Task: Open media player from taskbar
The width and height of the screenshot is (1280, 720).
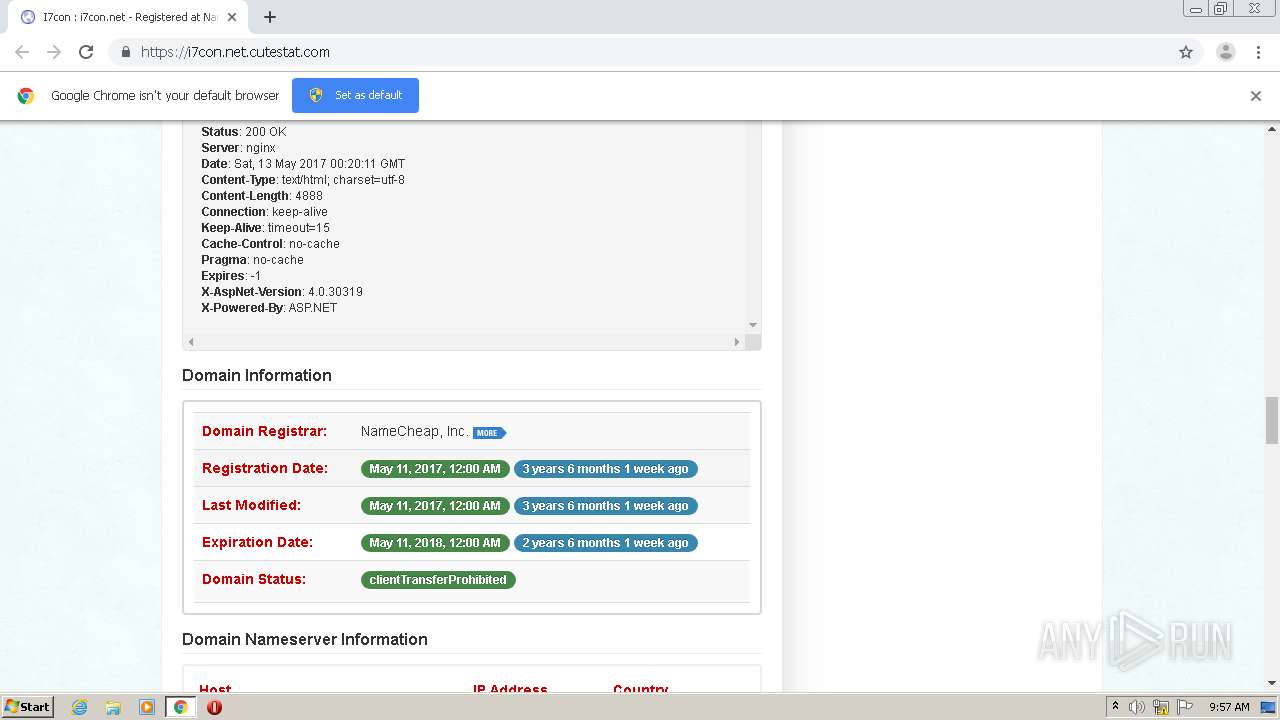Action: [x=147, y=707]
